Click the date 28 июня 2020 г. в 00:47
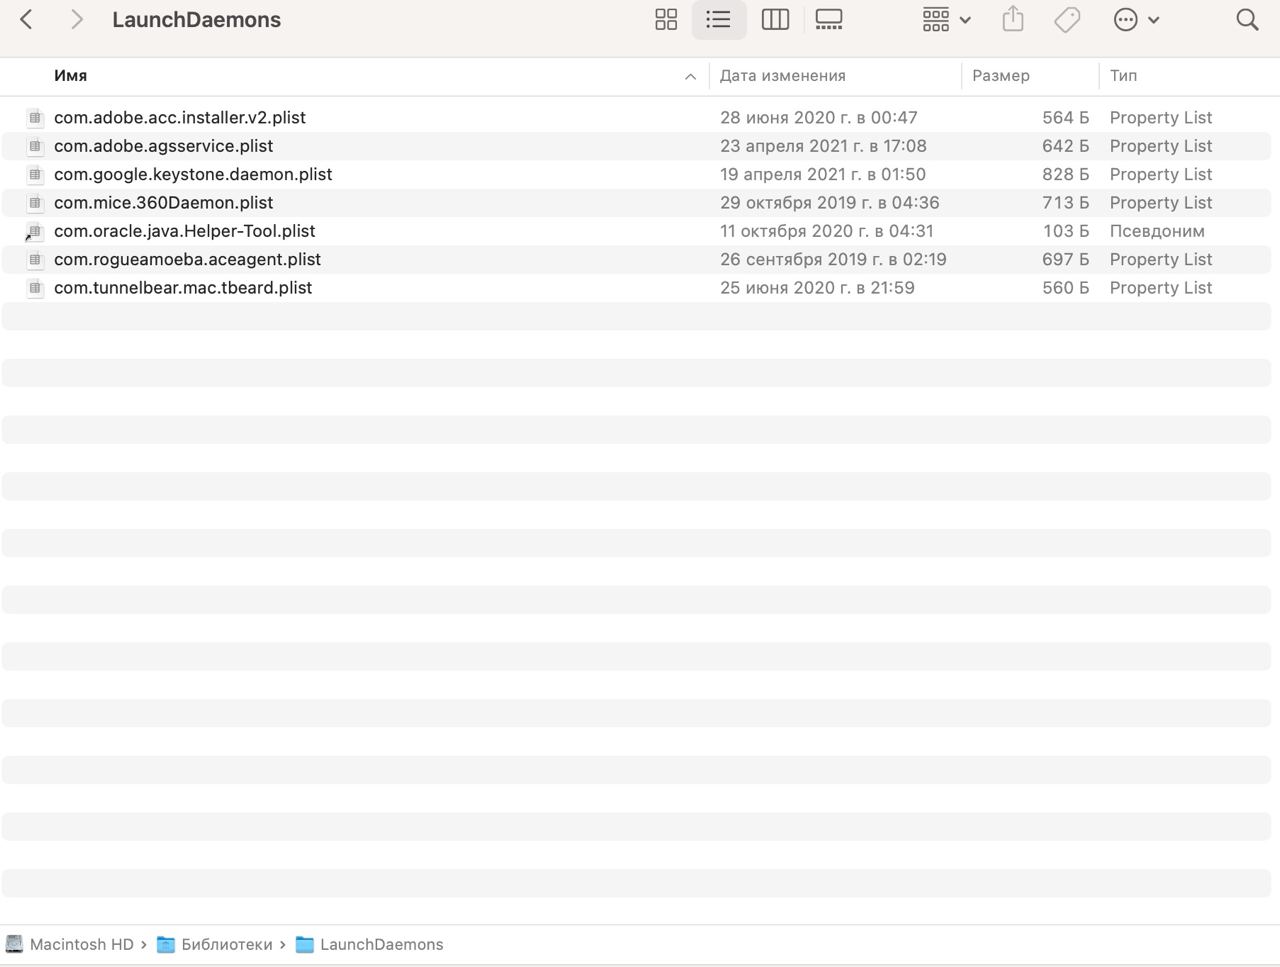 pos(818,117)
